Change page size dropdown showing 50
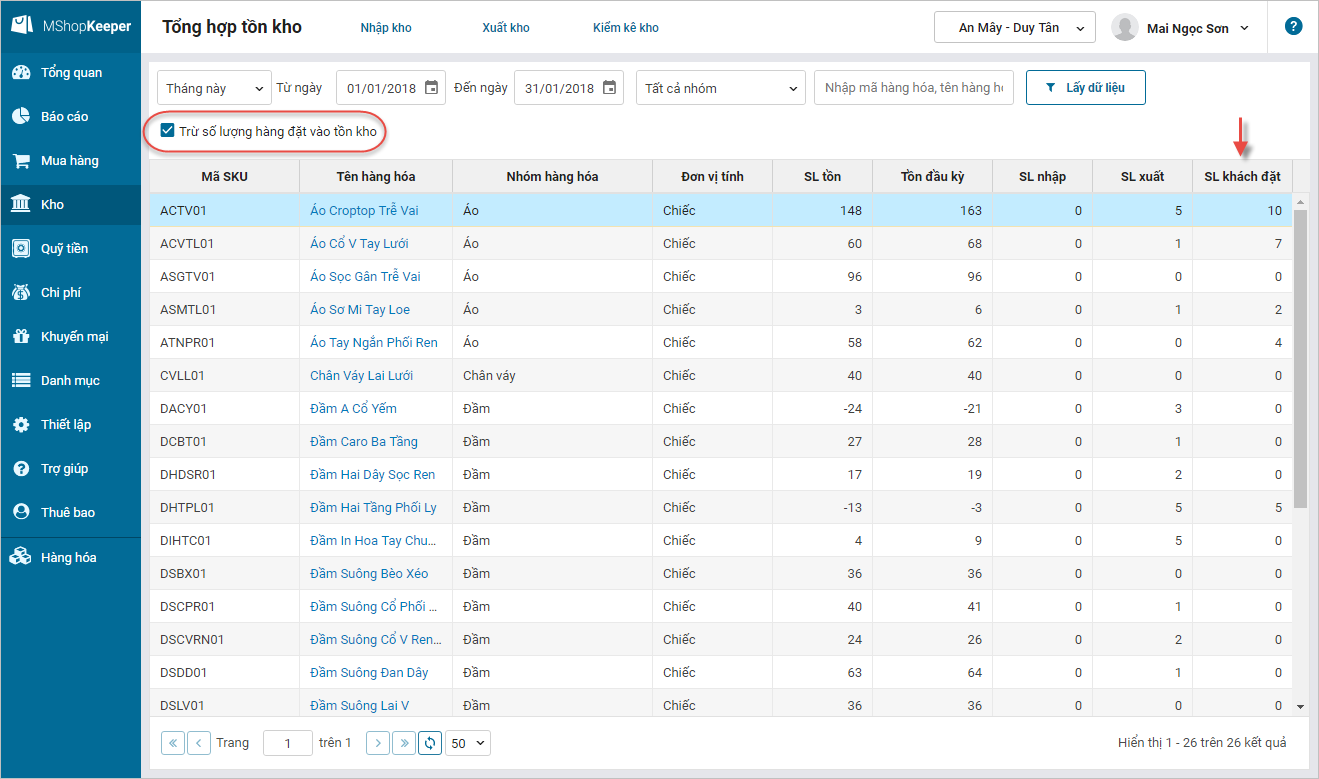Image resolution: width=1319 pixels, height=779 pixels. coord(468,743)
